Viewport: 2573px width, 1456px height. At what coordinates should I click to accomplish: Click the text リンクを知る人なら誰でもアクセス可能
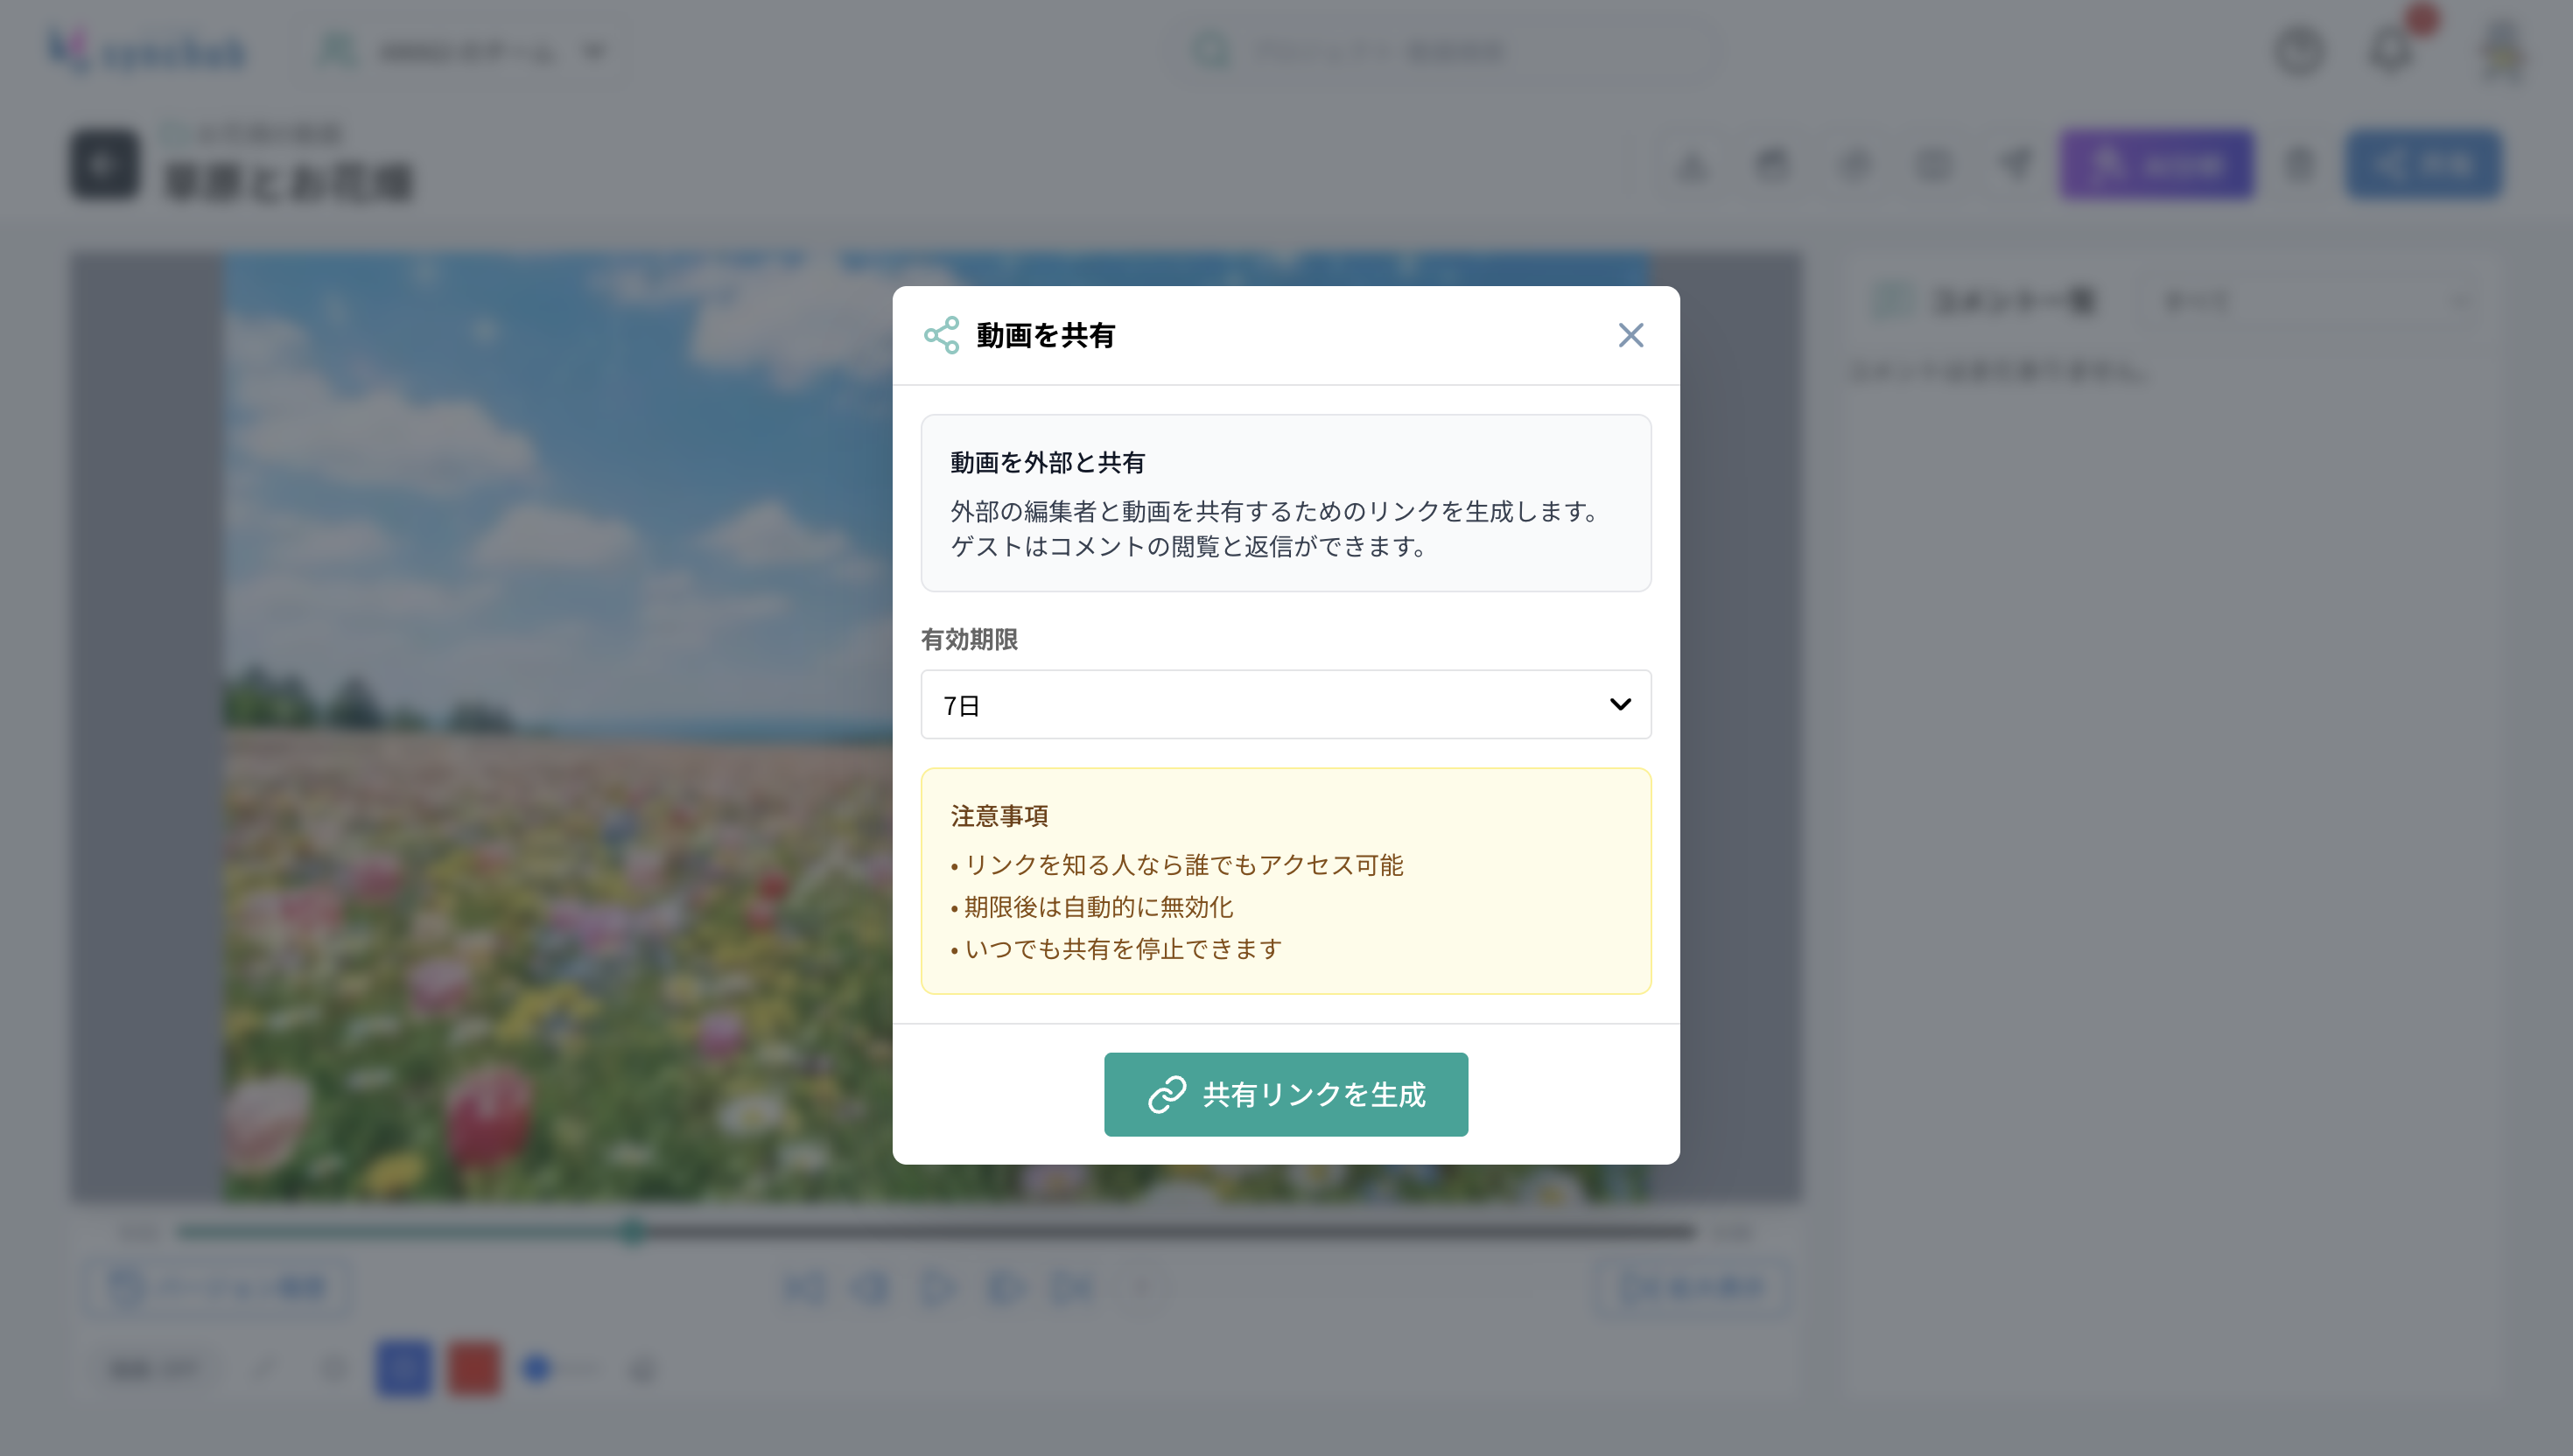point(1183,865)
